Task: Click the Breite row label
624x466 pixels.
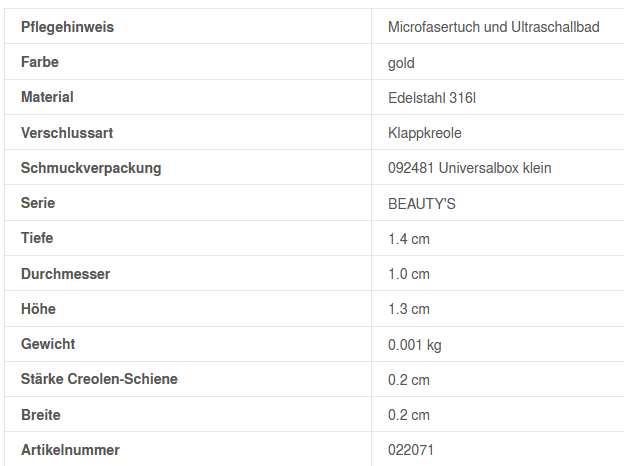Action: [41, 414]
